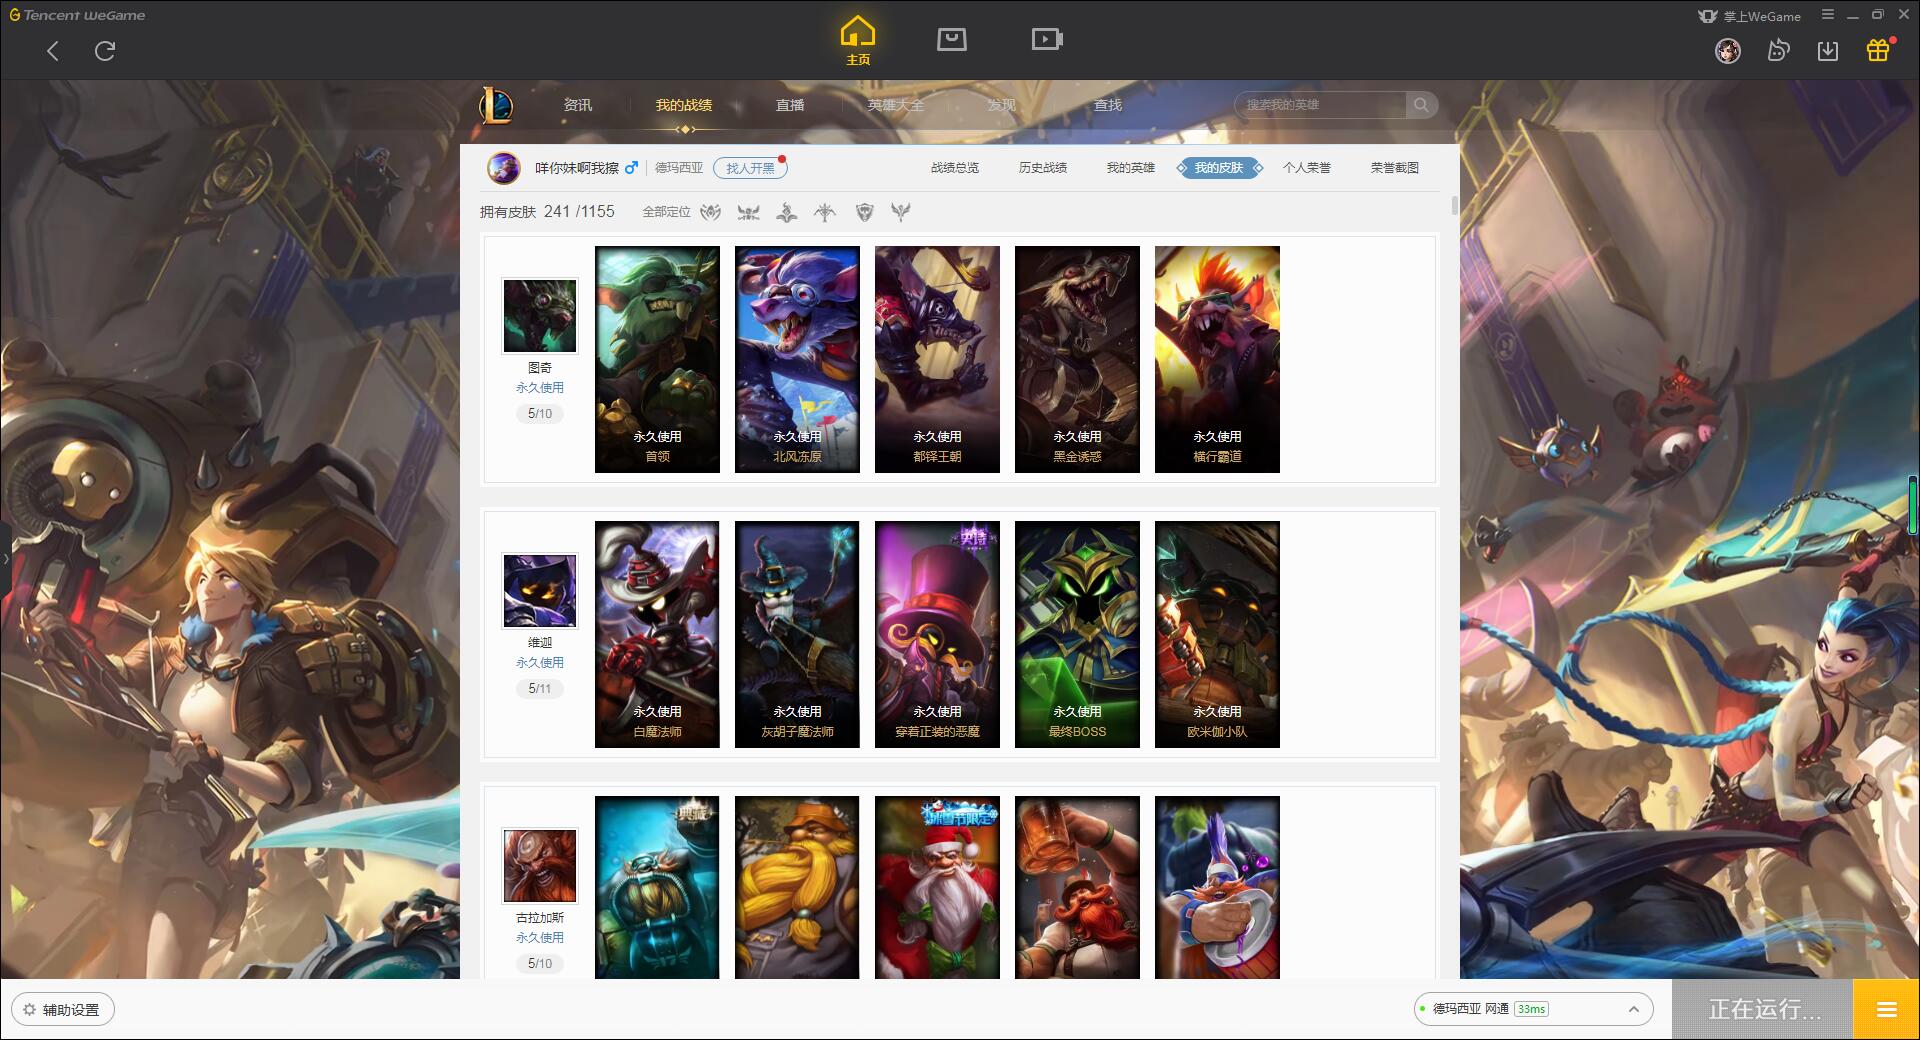Click the 正在运行 running button
Screen dimensions: 1920x1040
(x=1763, y=1010)
